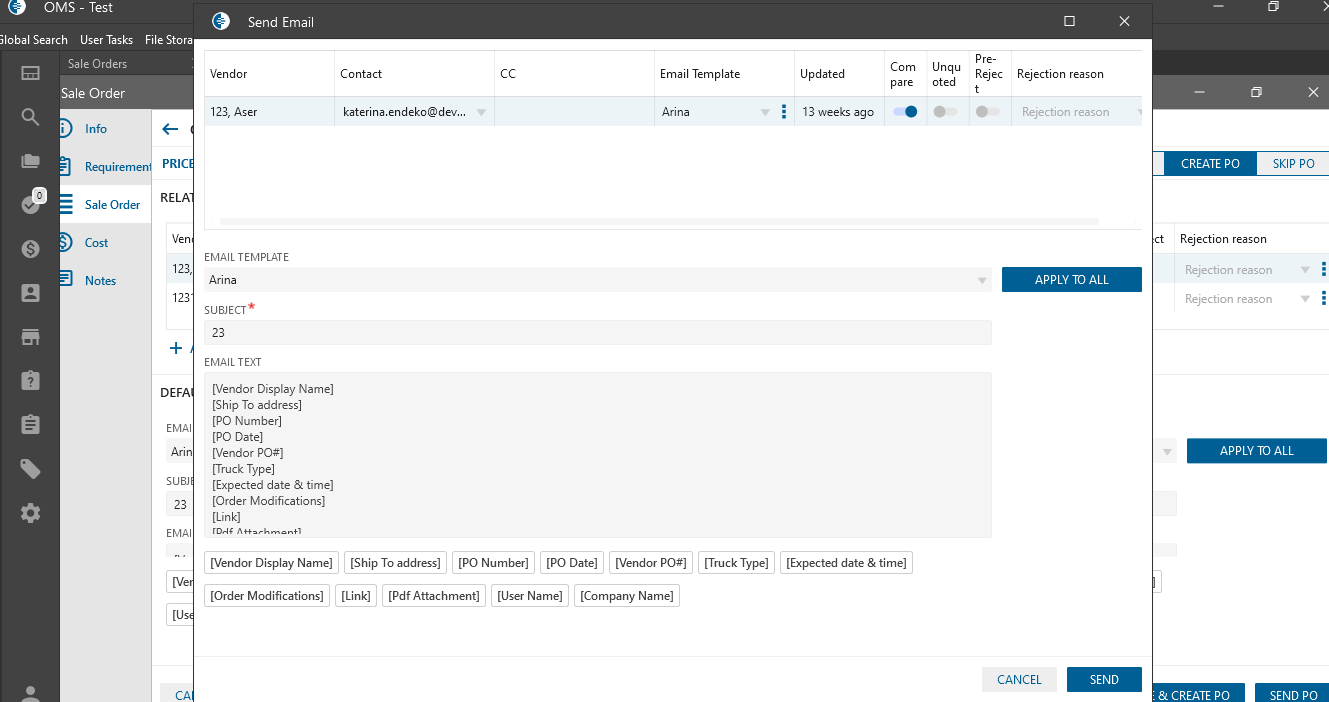Open three-dot menu on first Rejection reason row behind
This screenshot has height=702, width=1329.
(1323, 269)
